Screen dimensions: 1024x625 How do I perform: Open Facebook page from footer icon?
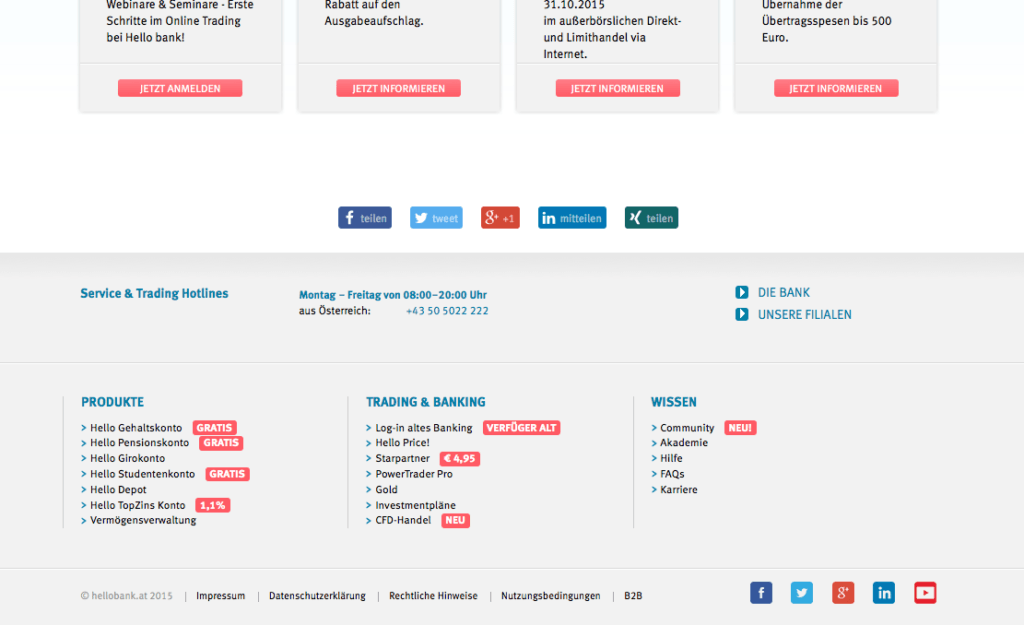point(761,593)
